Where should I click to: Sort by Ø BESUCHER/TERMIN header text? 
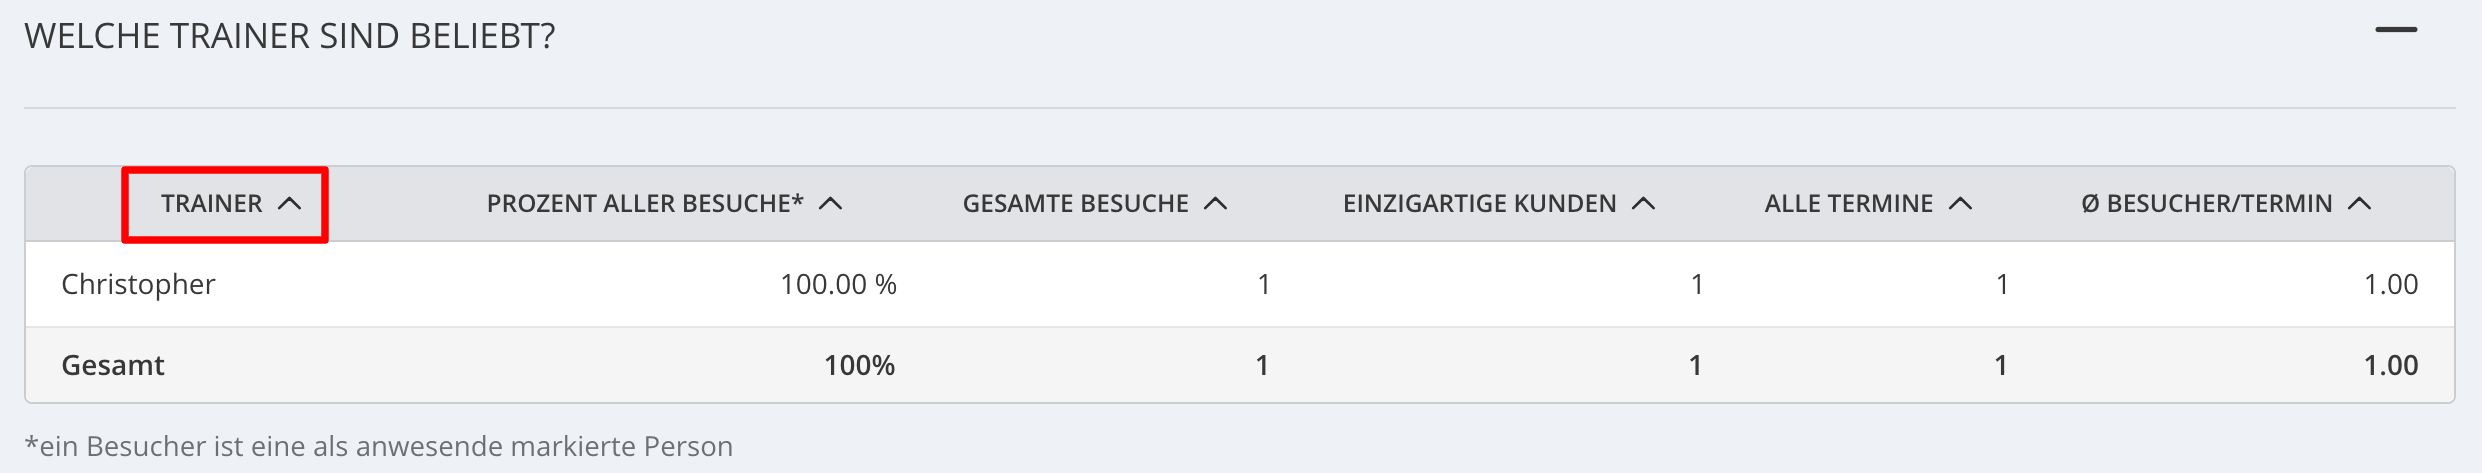point(2207,204)
